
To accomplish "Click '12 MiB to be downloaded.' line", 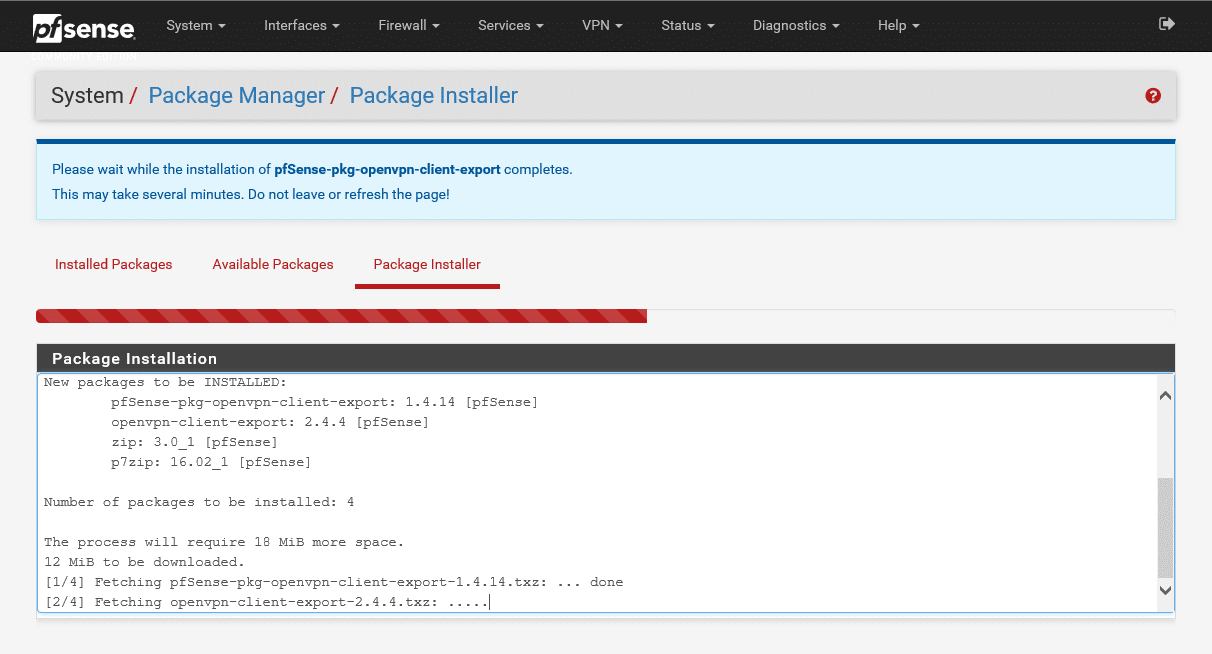I will pyautogui.click(x=144, y=562).
